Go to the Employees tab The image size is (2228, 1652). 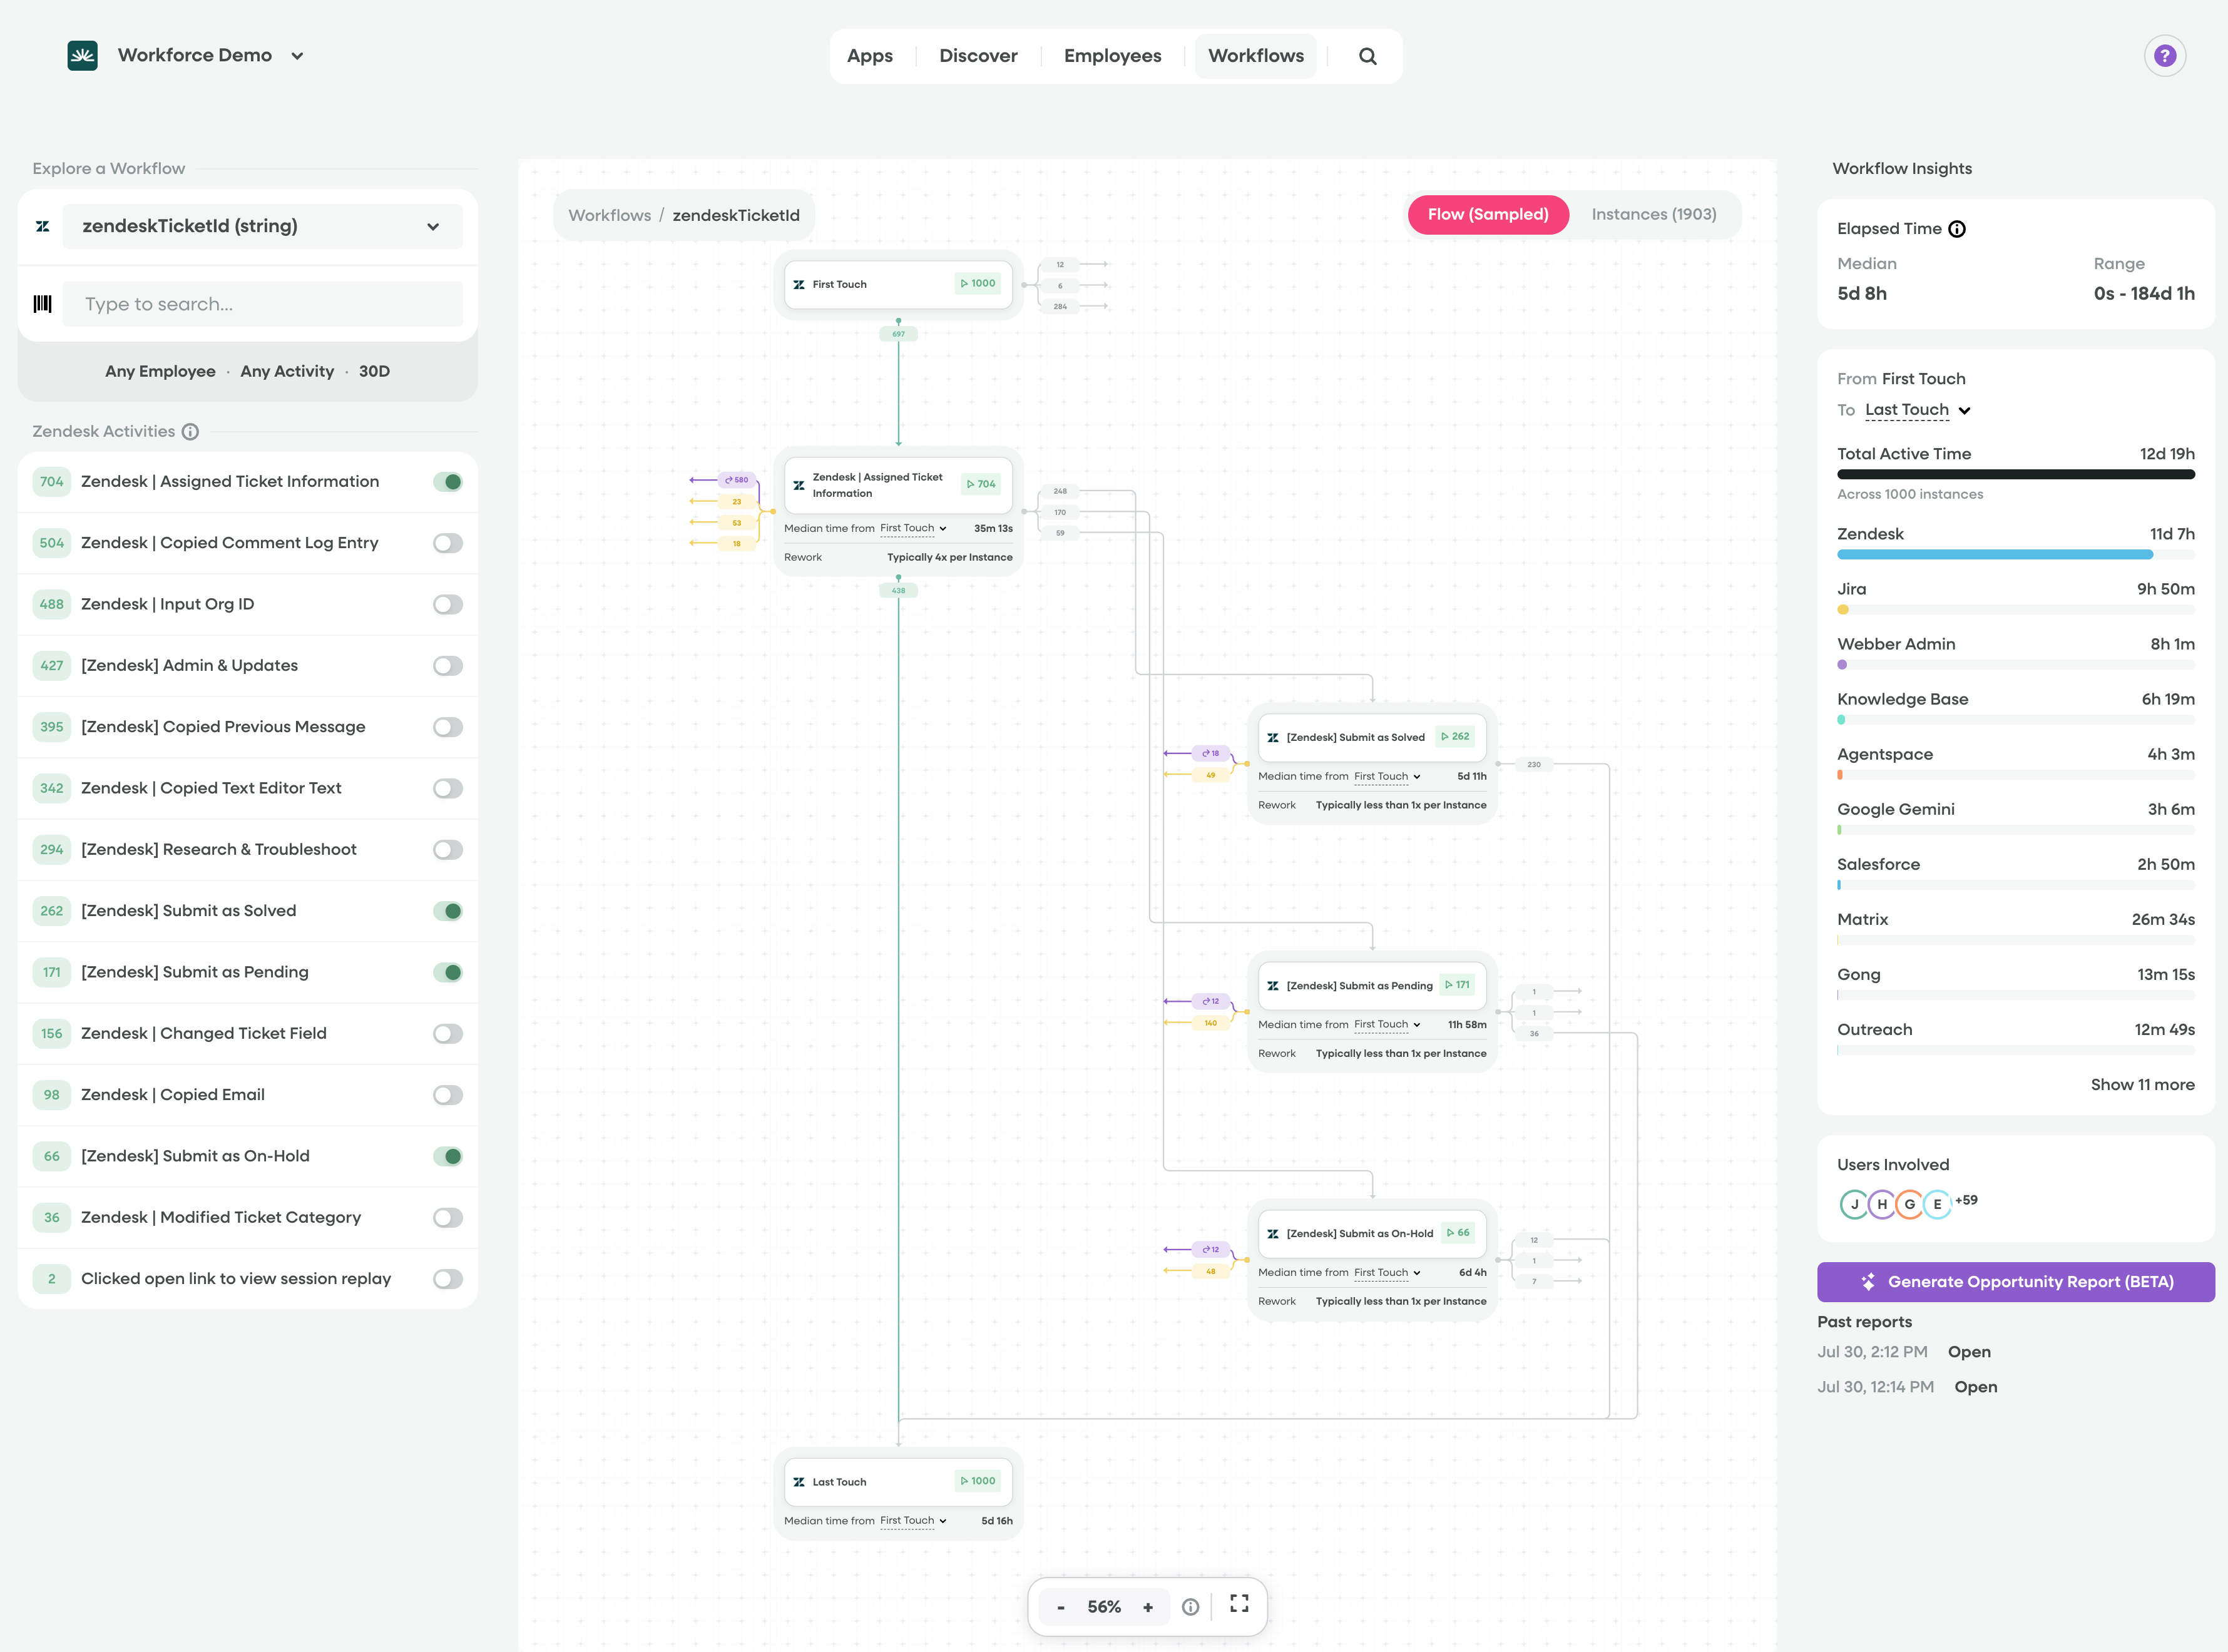pyautogui.click(x=1112, y=56)
